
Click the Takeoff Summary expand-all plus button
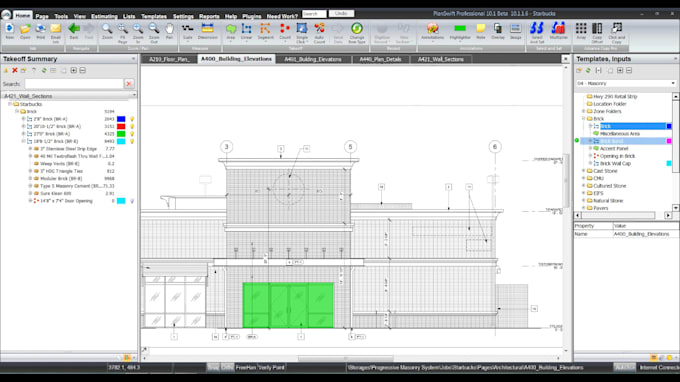73,70
